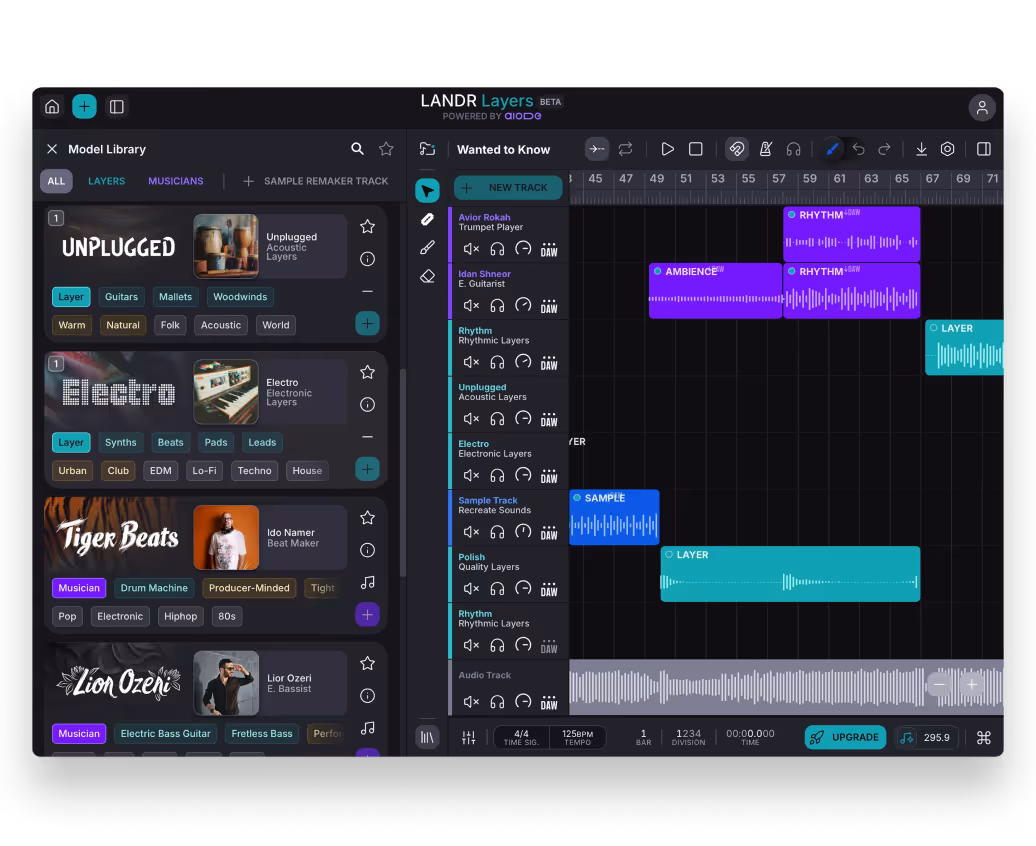
Task: Solo the Idan Shneor E. Guitarist track
Action: [498, 306]
